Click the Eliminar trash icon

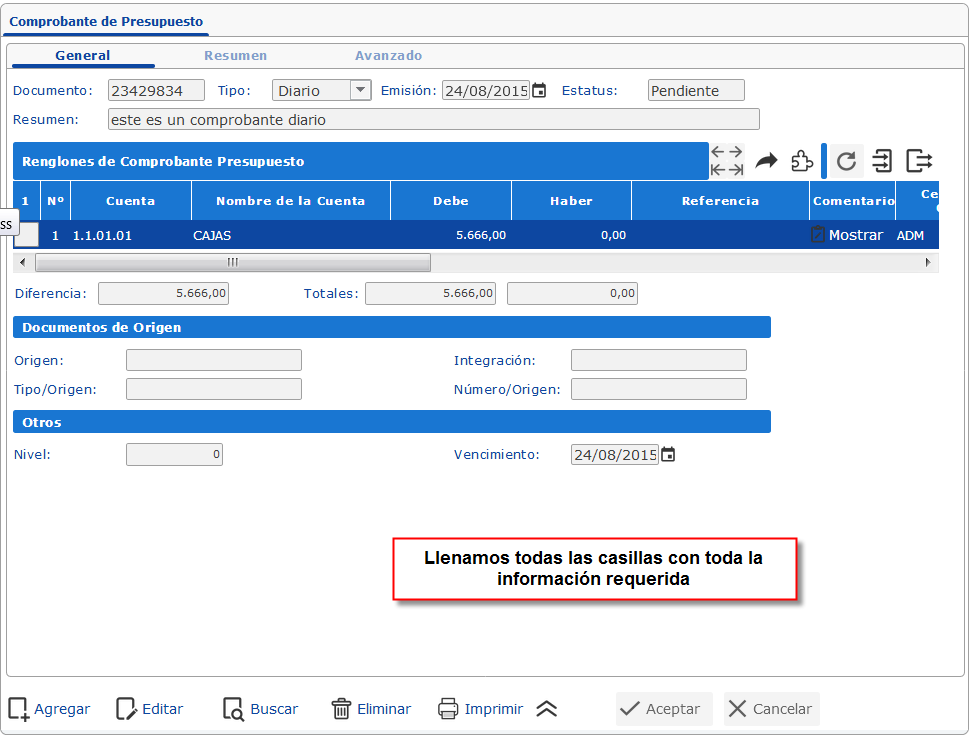(340, 708)
